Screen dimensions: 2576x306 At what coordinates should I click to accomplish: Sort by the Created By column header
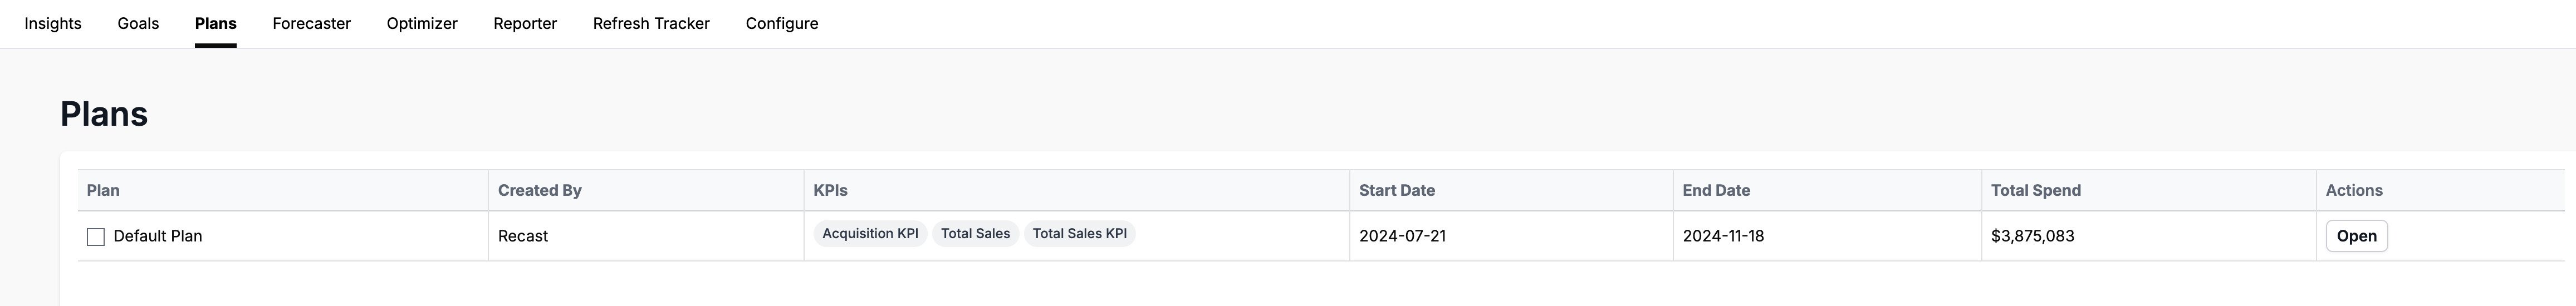(x=540, y=190)
